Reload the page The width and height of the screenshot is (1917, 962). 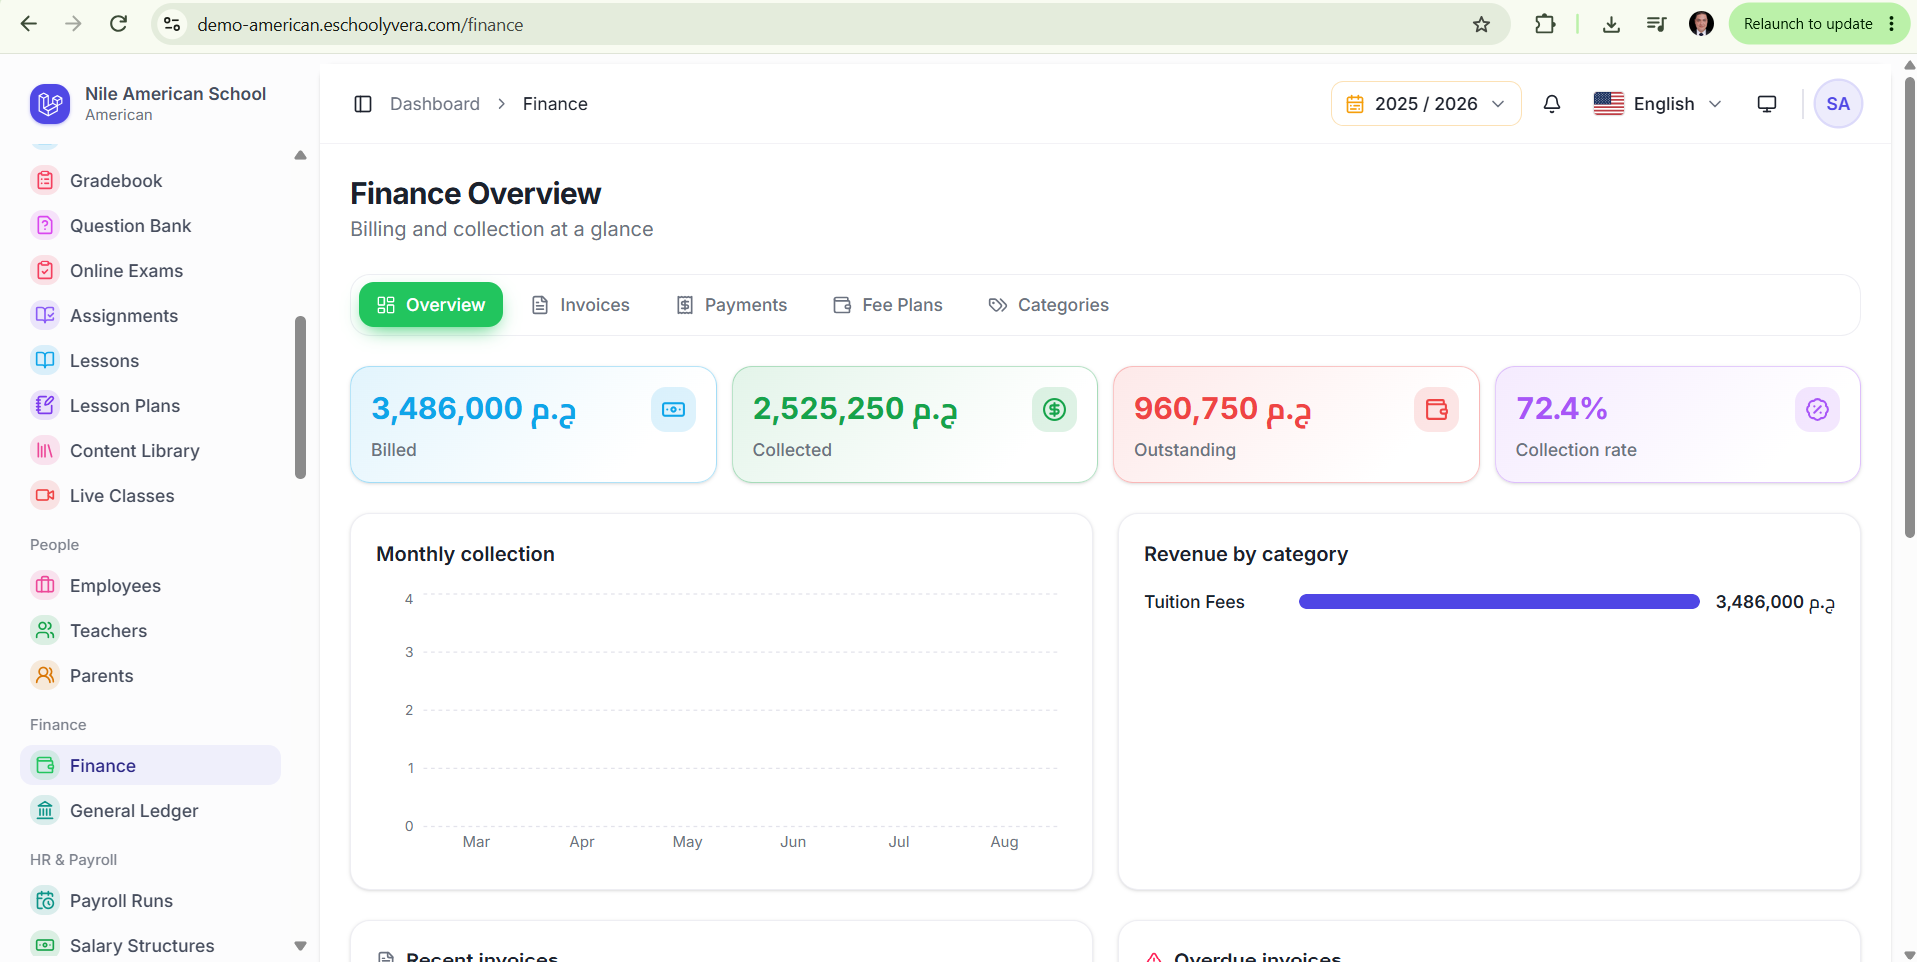point(118,24)
